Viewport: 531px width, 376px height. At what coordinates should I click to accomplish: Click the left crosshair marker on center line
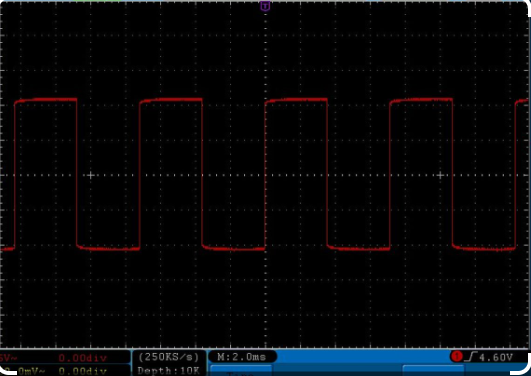click(90, 175)
